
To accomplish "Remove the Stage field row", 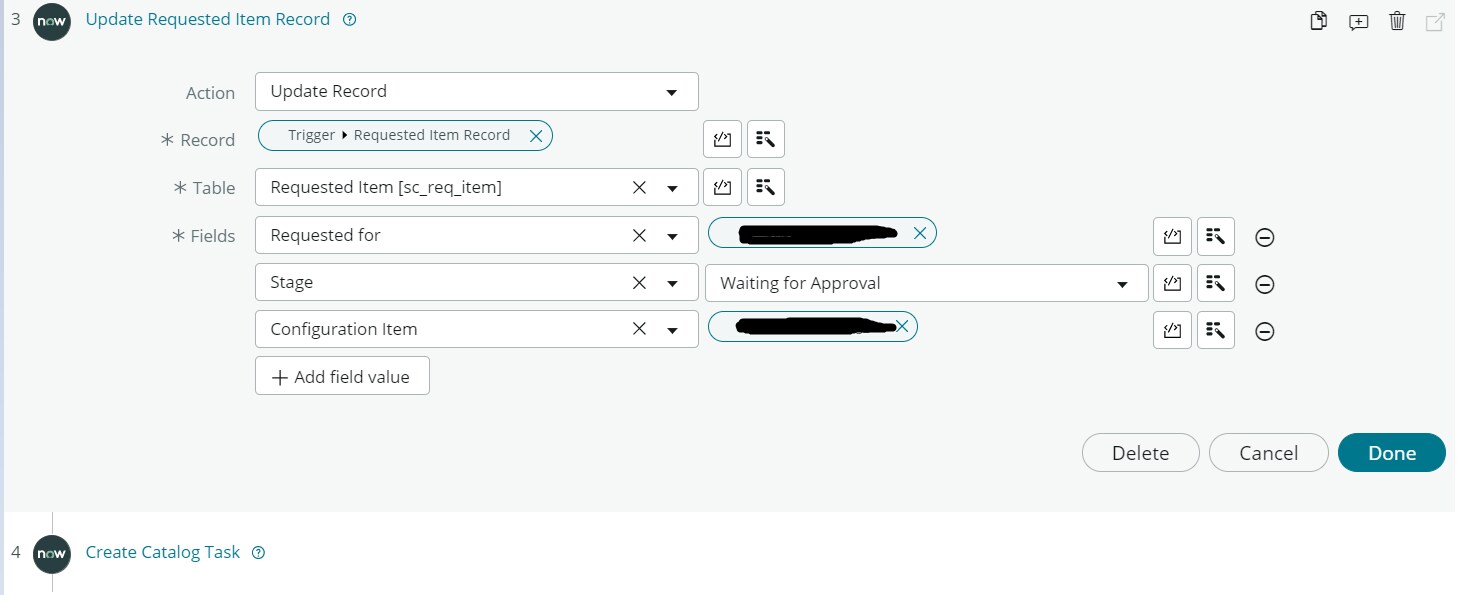I will click(1264, 283).
